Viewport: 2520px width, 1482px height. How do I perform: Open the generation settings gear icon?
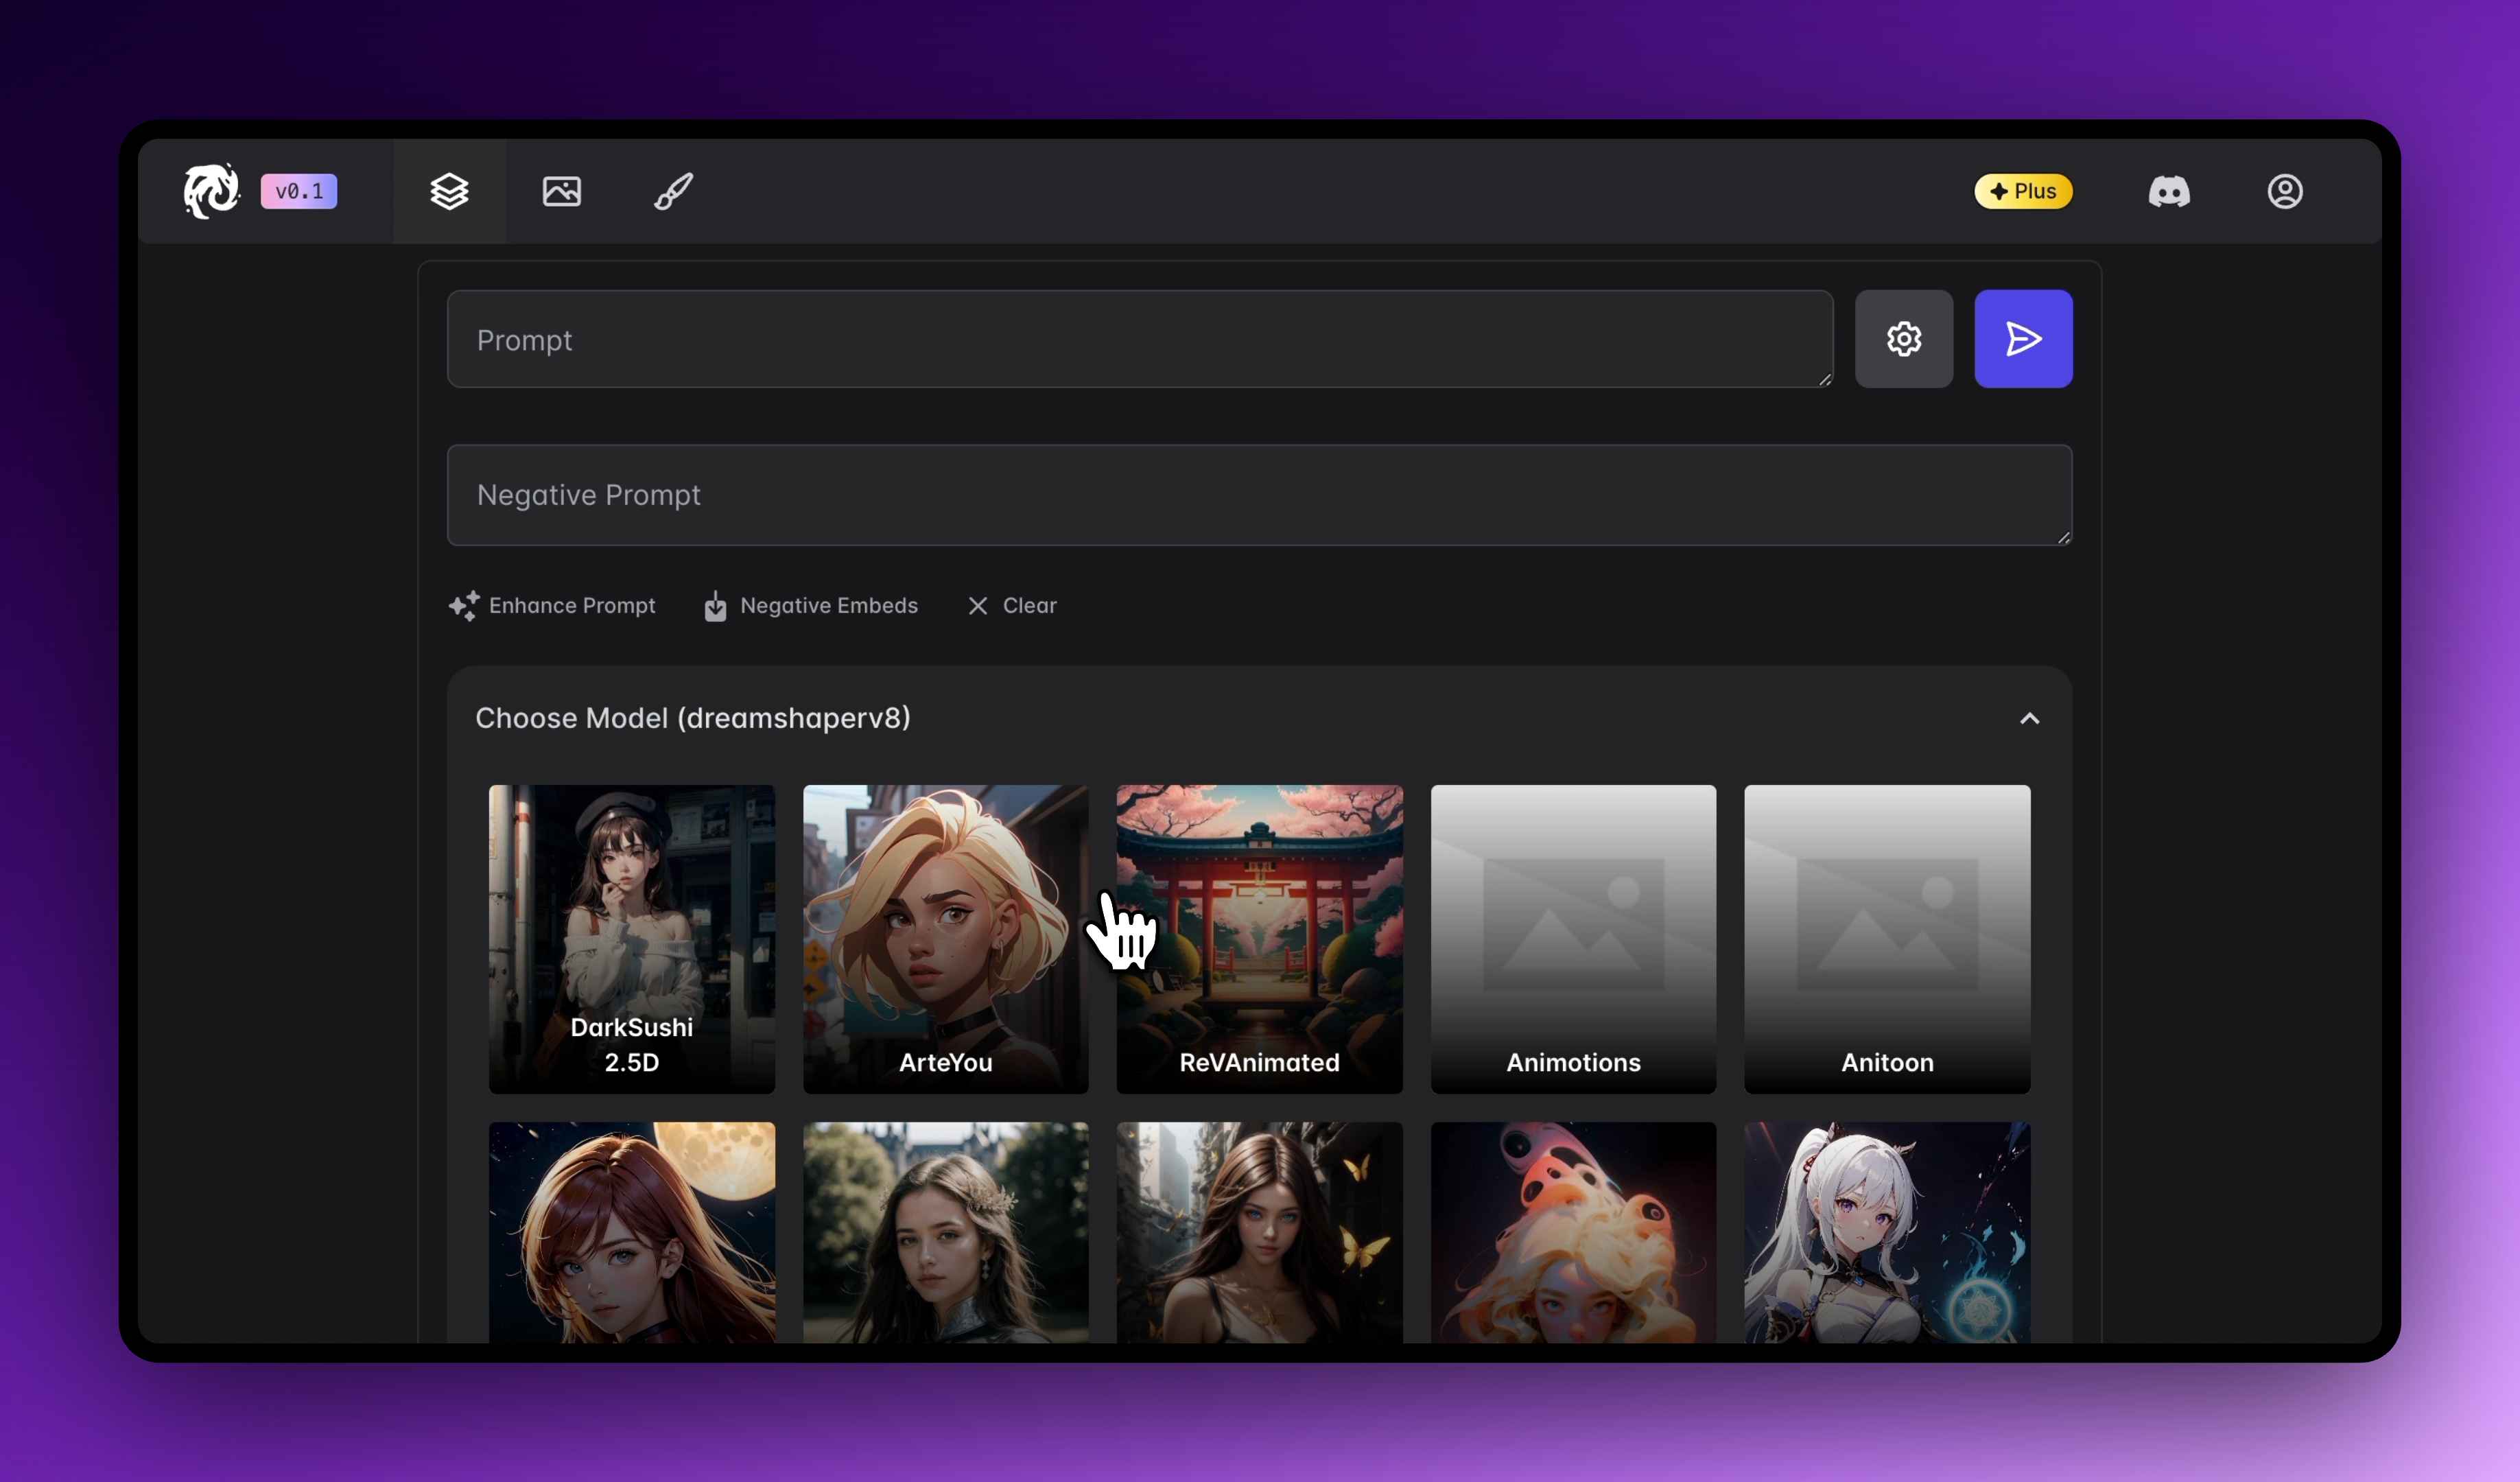pyautogui.click(x=1903, y=339)
